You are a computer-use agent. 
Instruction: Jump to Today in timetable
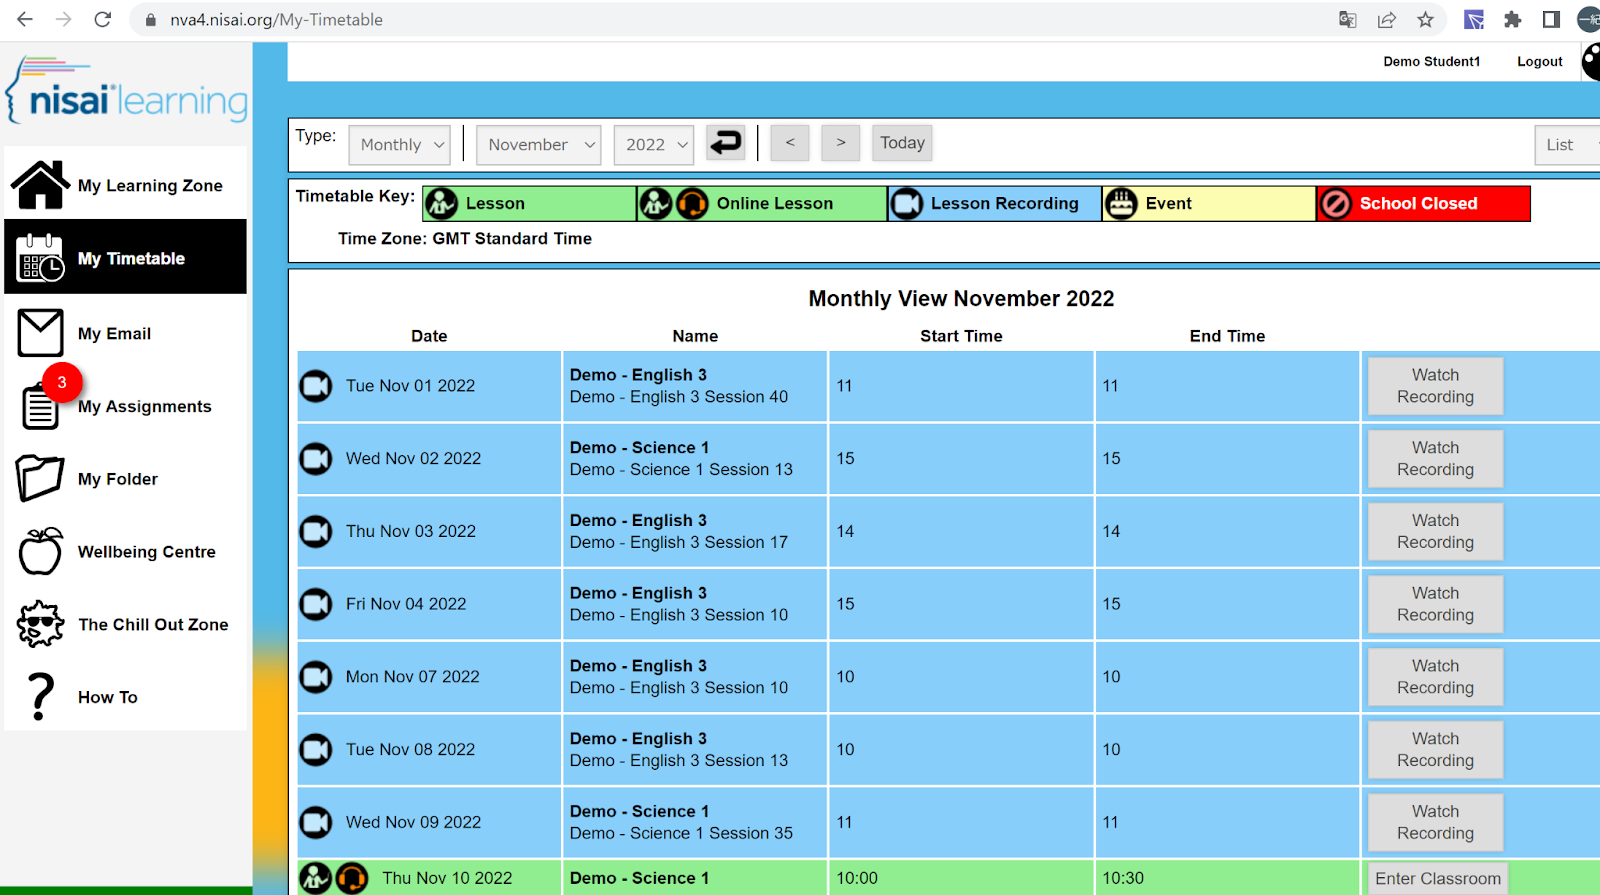(x=902, y=143)
